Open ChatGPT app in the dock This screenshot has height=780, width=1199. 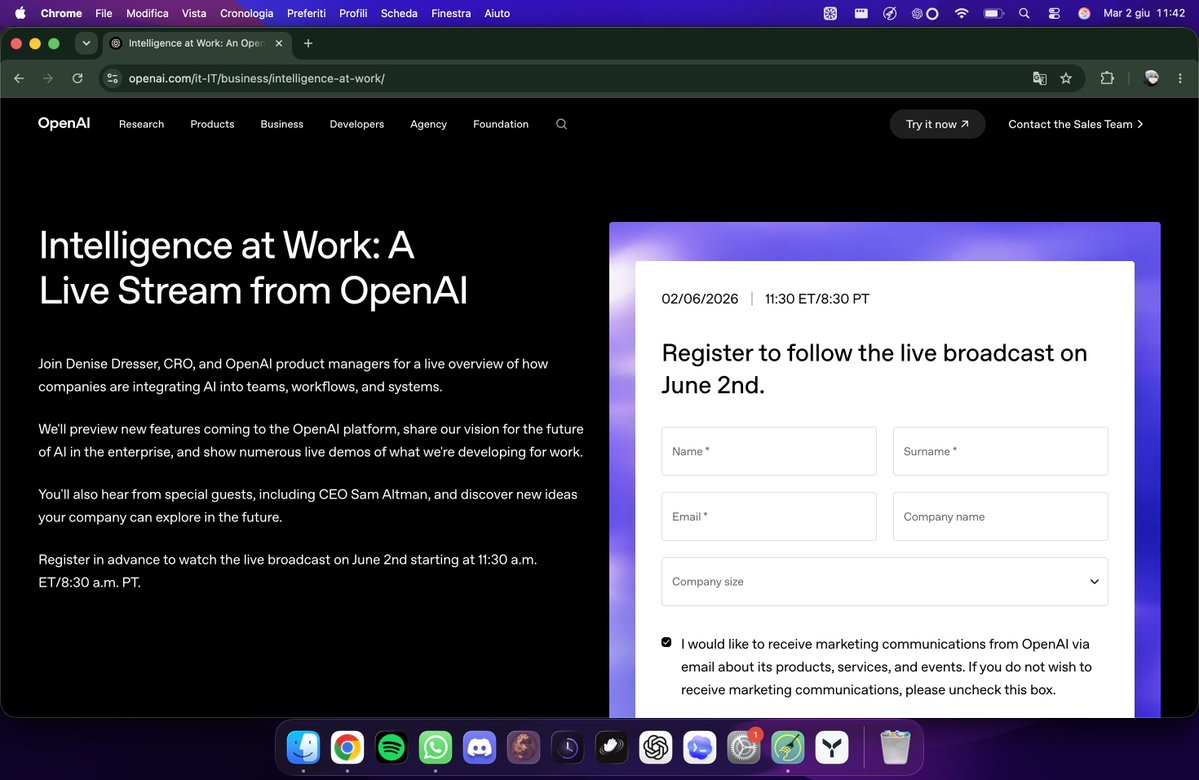[x=655, y=747]
